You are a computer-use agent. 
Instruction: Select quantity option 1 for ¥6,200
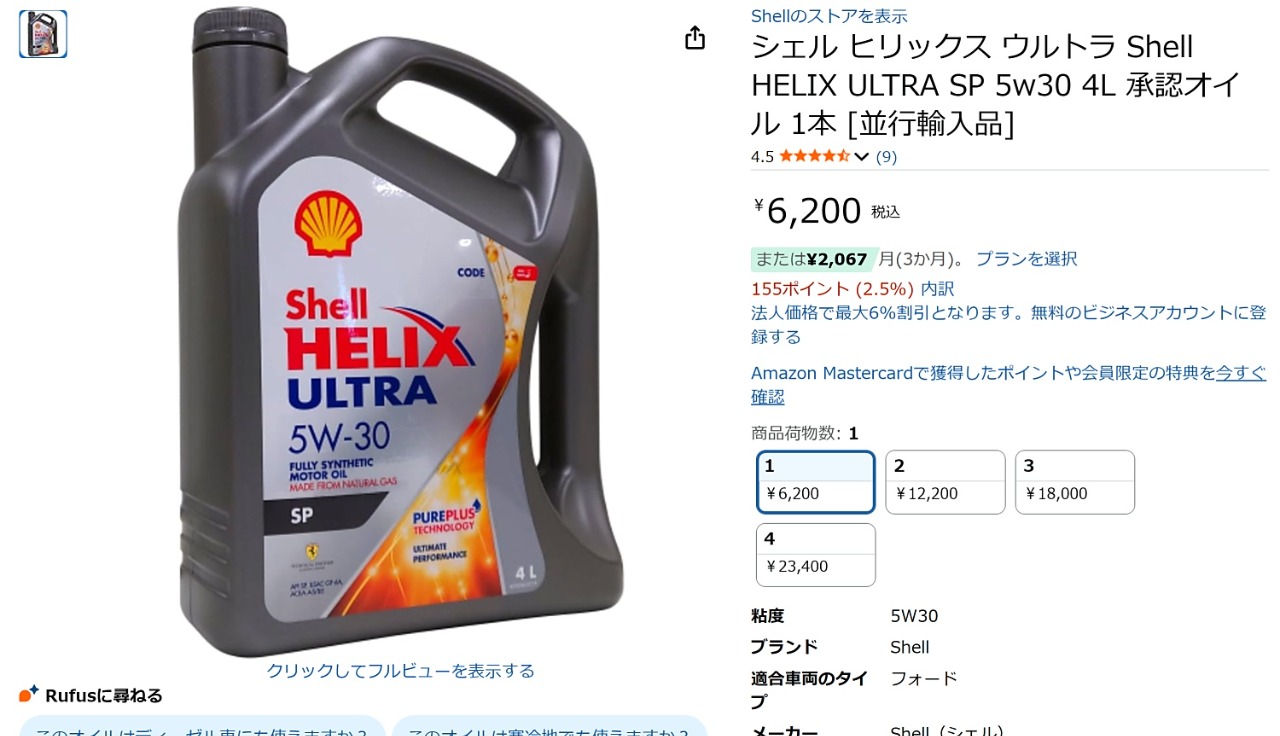click(x=816, y=482)
